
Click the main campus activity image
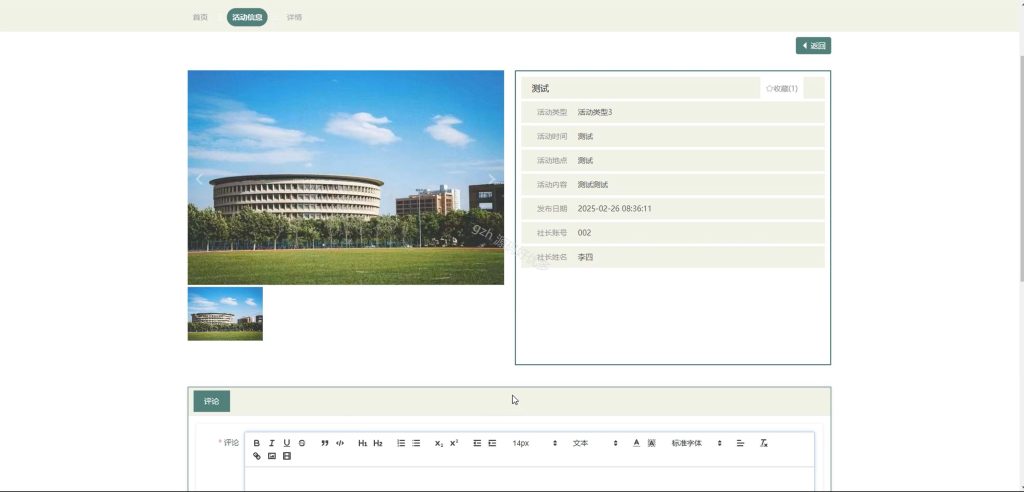[x=345, y=177]
